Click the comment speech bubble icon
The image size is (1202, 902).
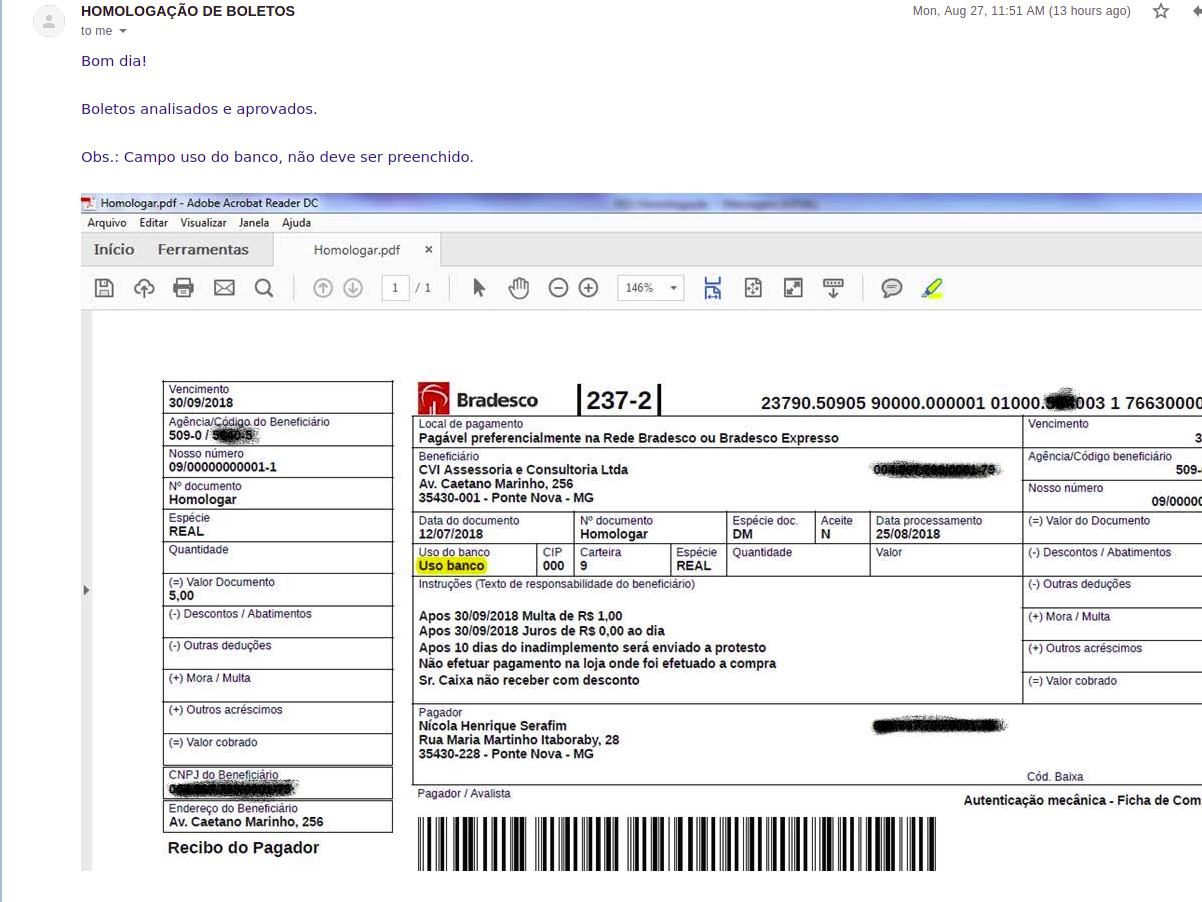click(x=892, y=288)
